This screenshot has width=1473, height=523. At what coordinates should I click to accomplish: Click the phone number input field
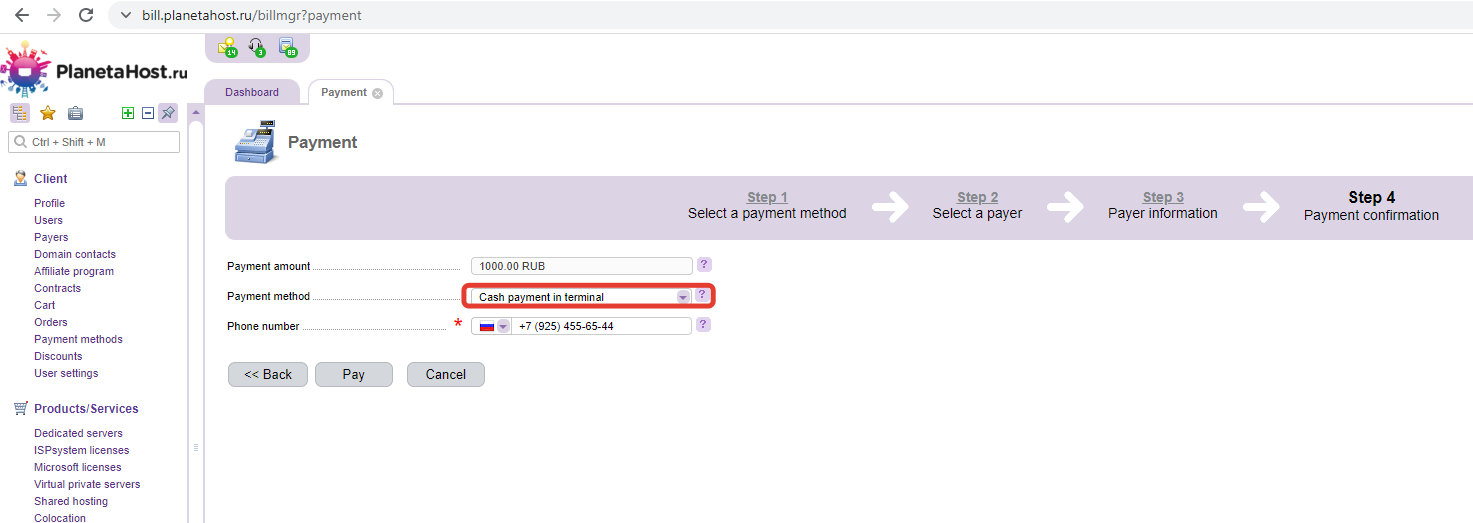point(600,326)
